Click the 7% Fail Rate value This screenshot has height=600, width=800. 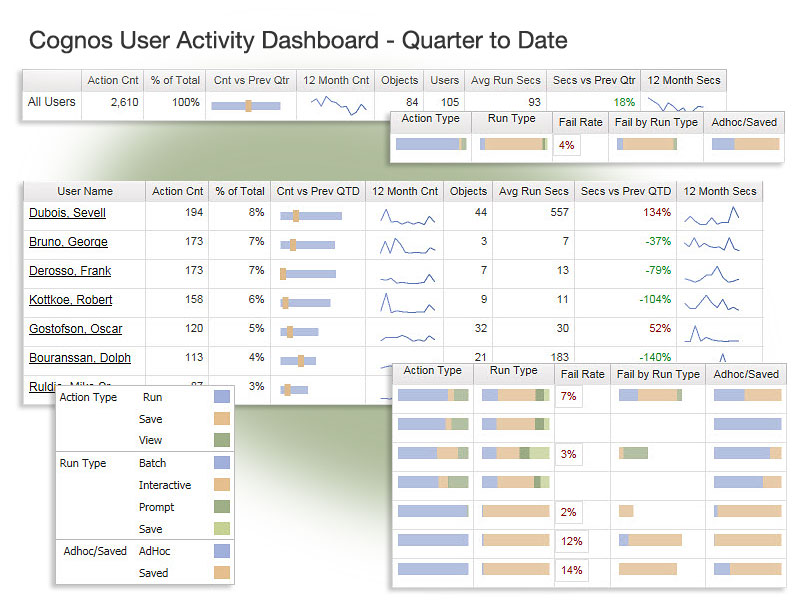click(x=568, y=396)
